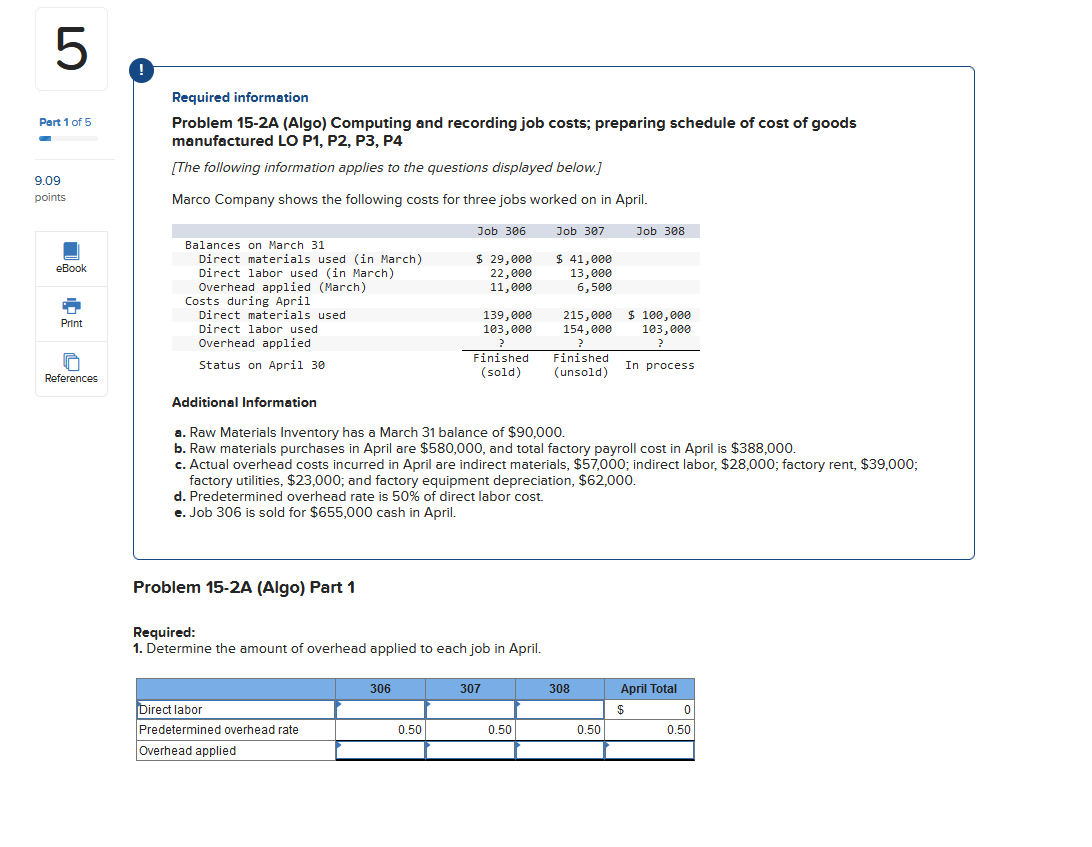1092x847 pixels.
Task: Click Overhead applied cell for Job 307
Action: click(x=470, y=750)
